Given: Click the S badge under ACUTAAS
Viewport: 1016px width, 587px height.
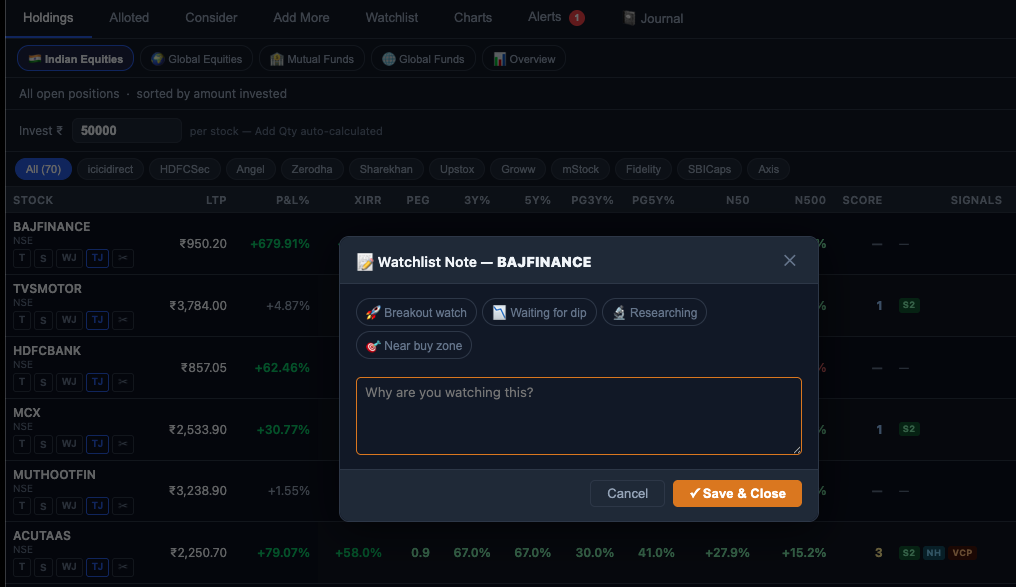Looking at the screenshot, I should pos(43,567).
